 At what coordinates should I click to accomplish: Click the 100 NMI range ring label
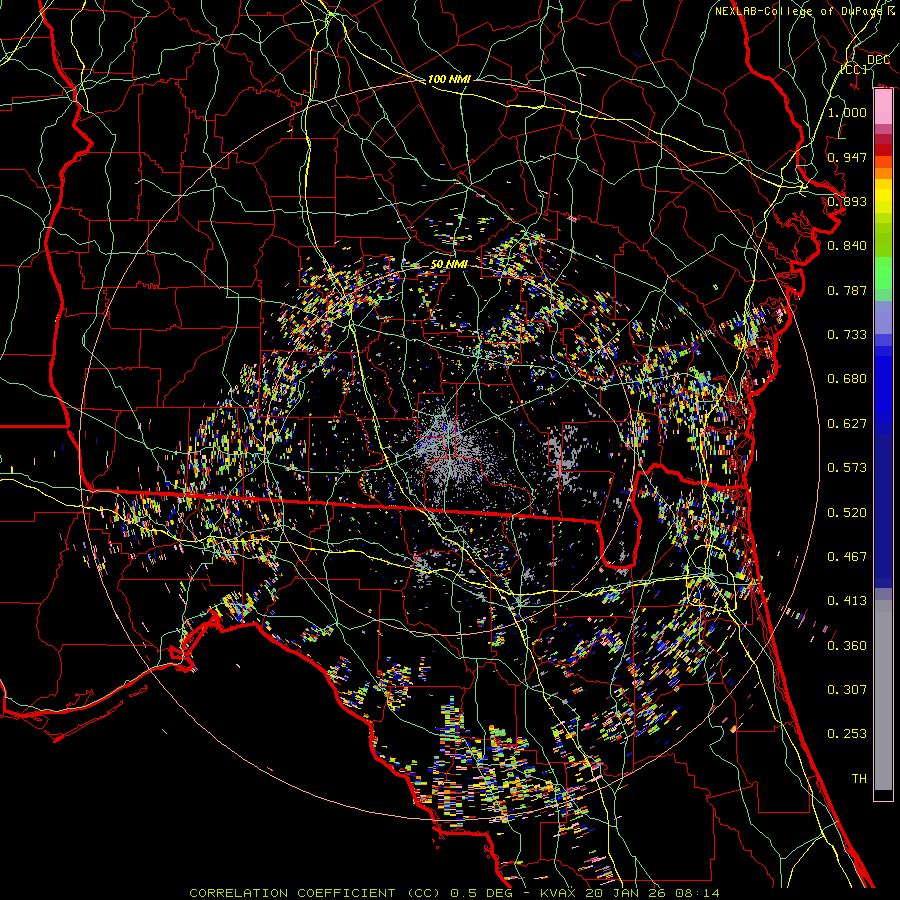(x=448, y=79)
